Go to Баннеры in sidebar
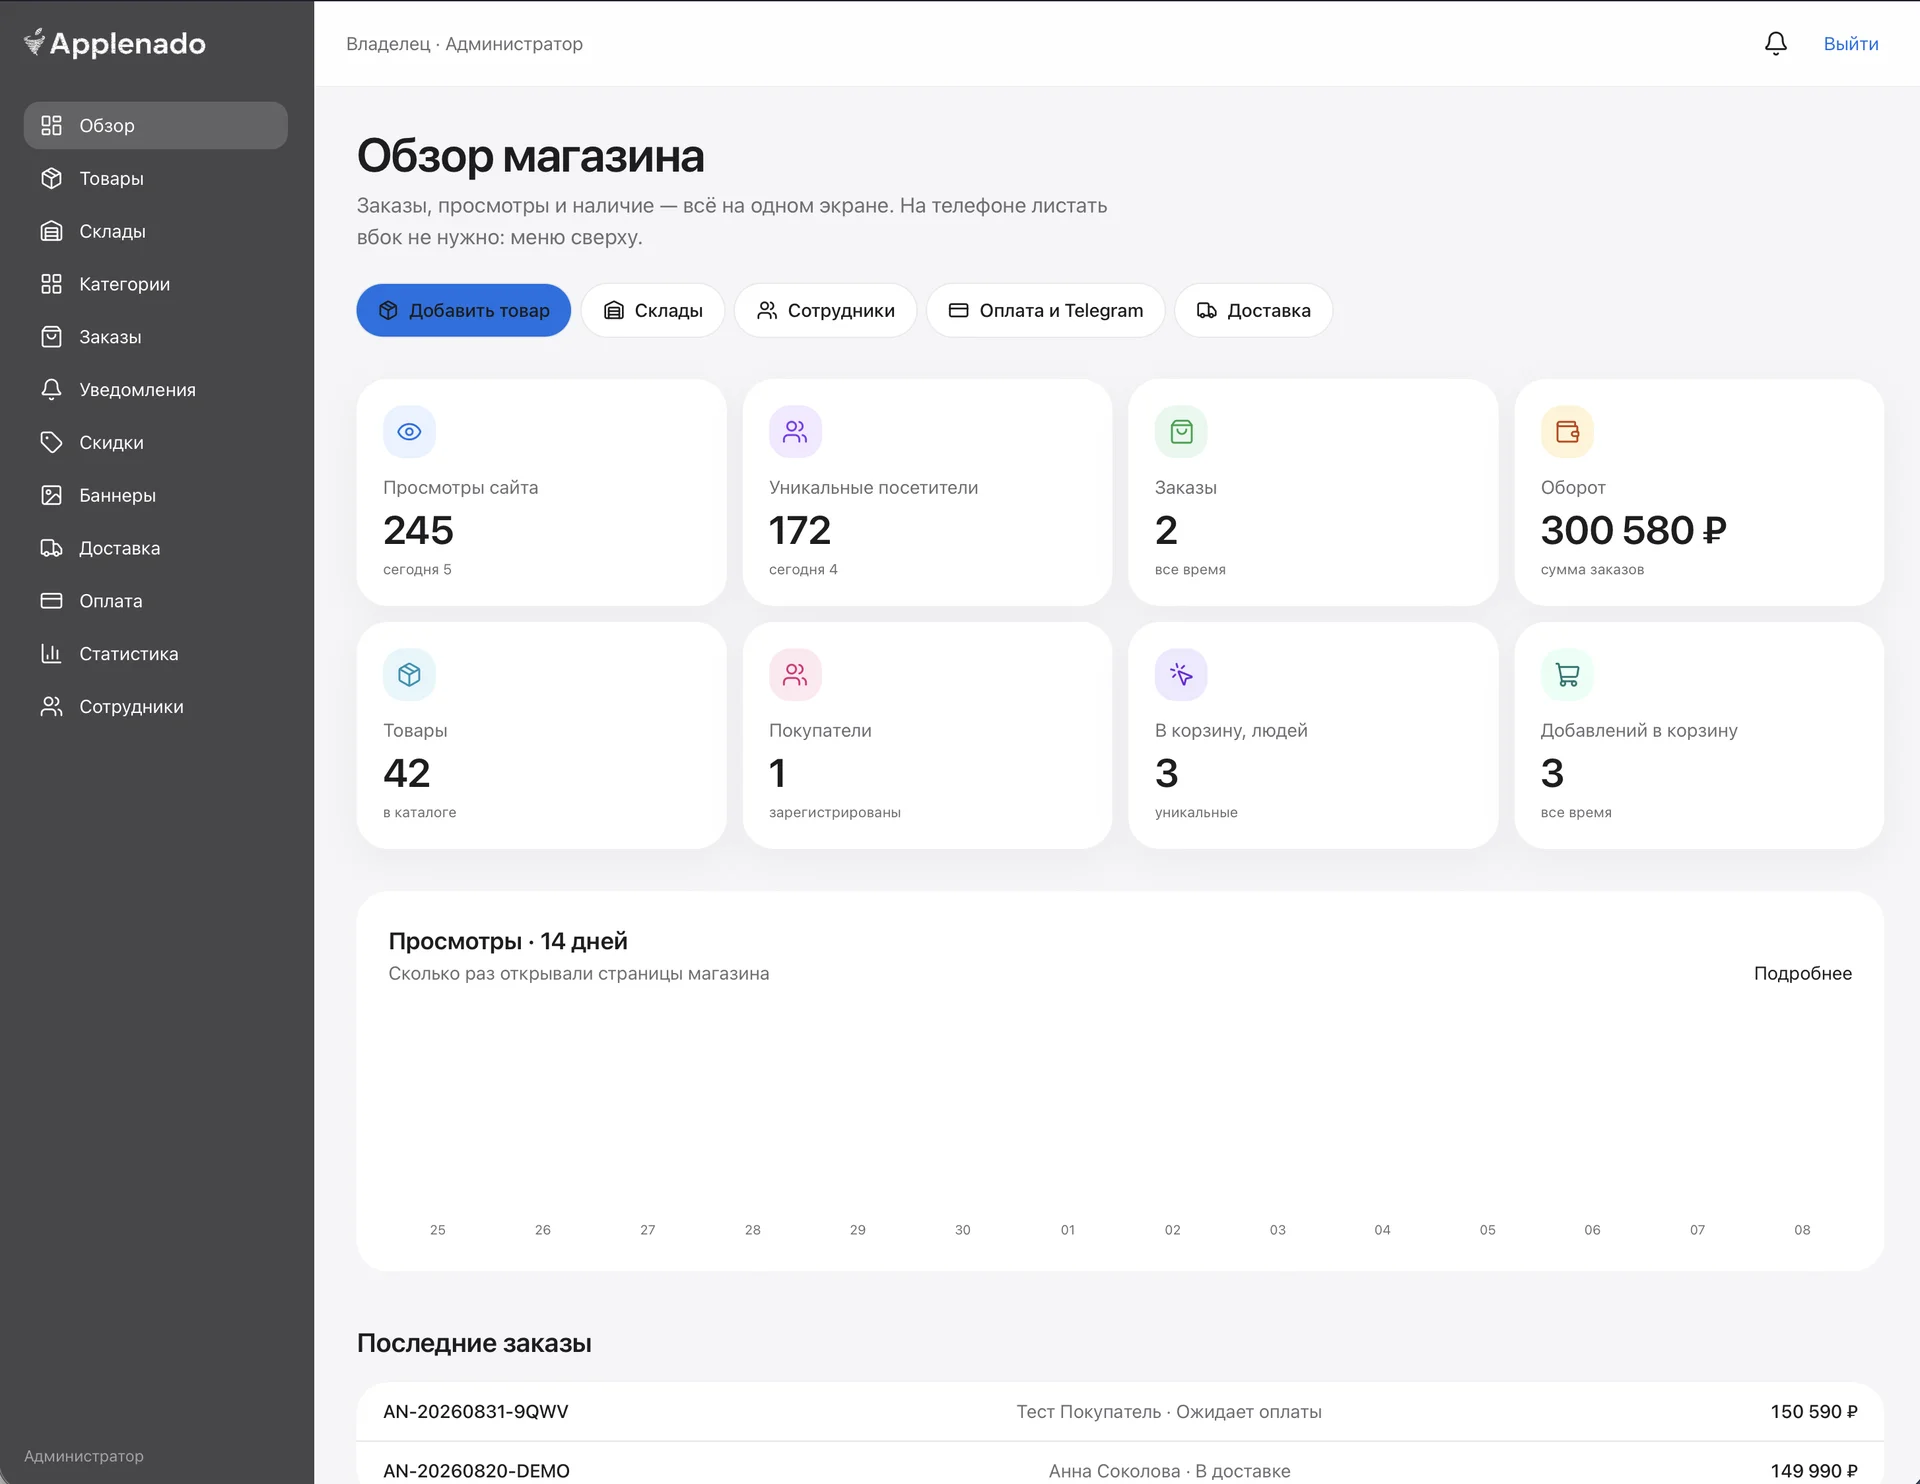The height and width of the screenshot is (1484, 1920). tap(155, 495)
